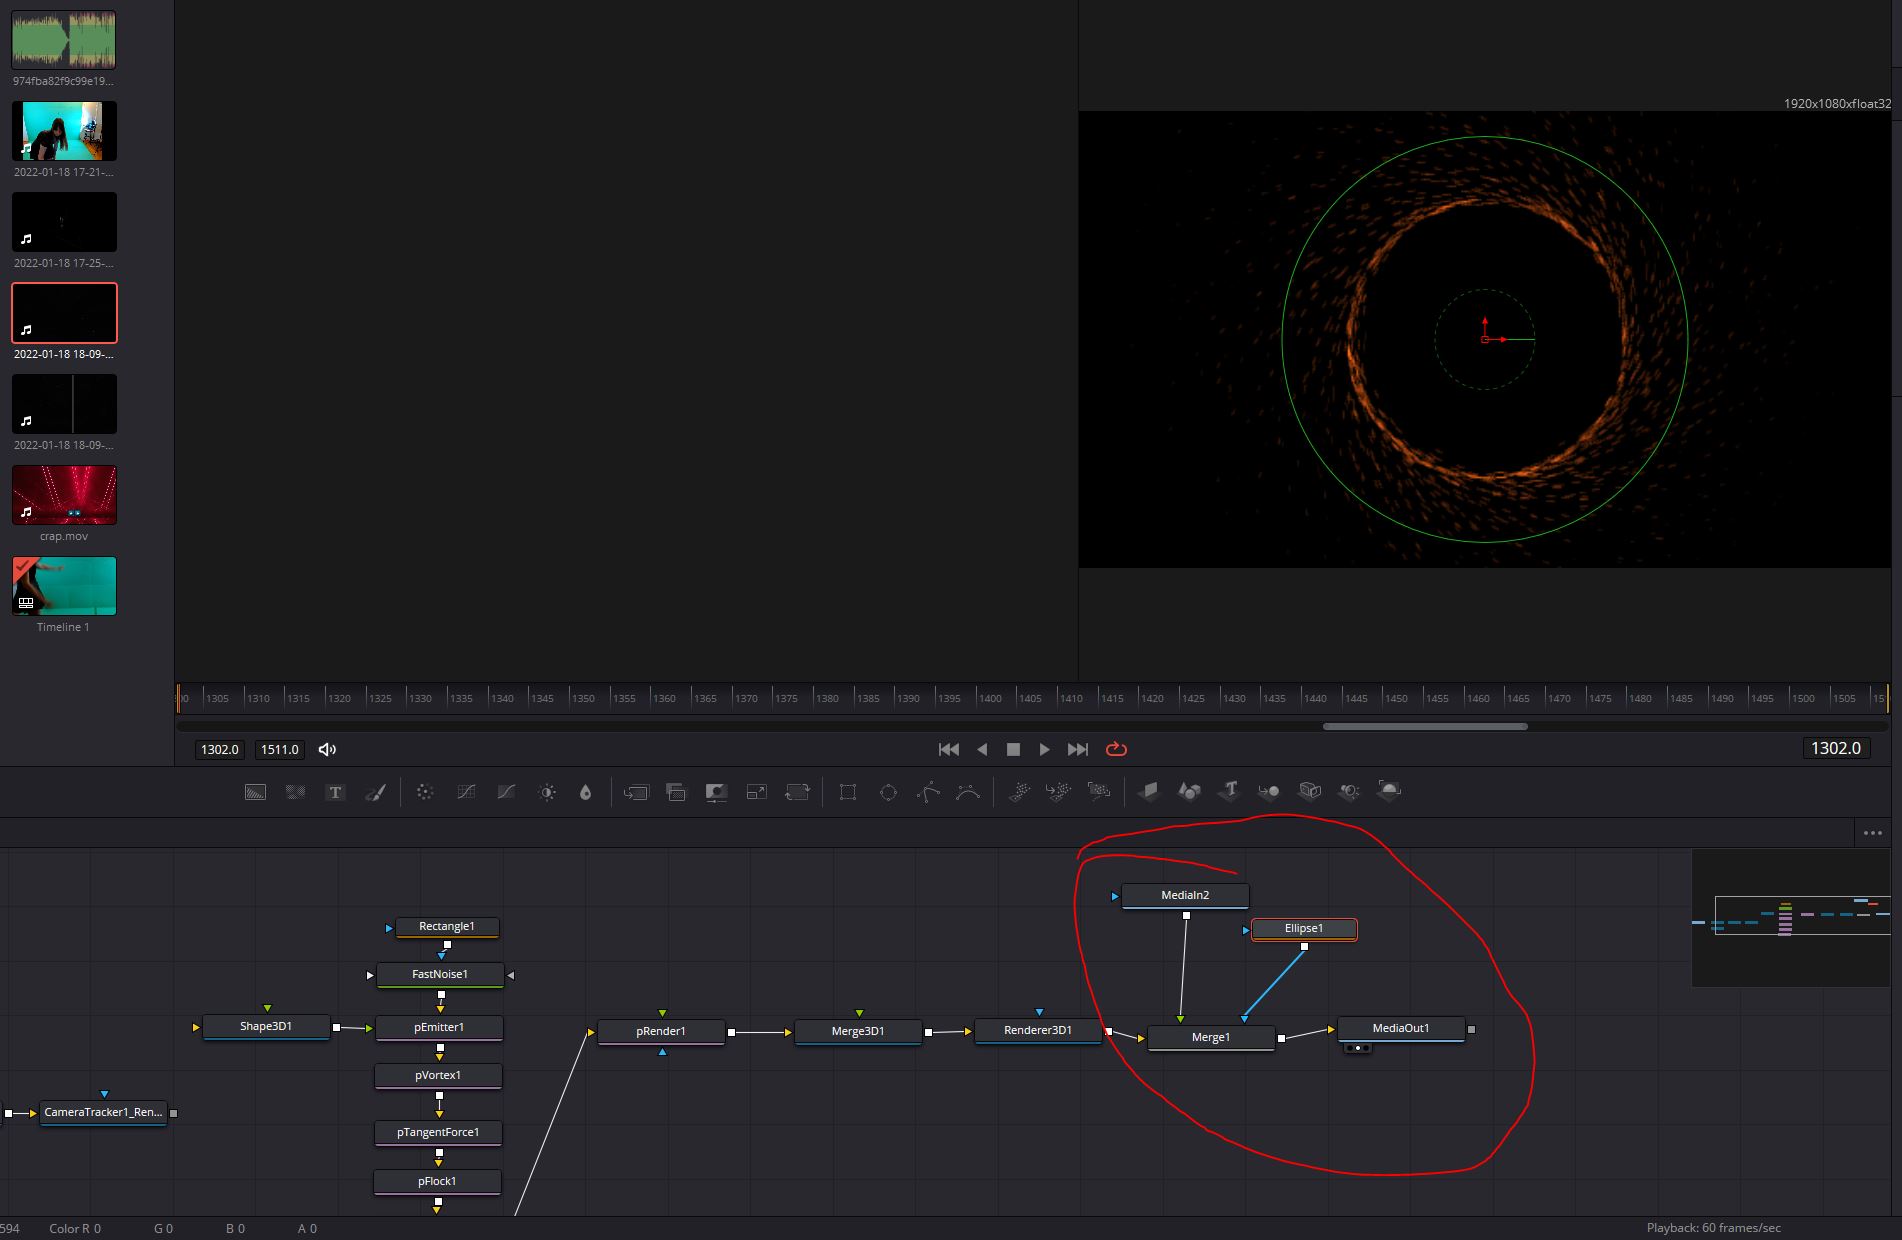Click the current frame field showing 1302.0

[1836, 748]
